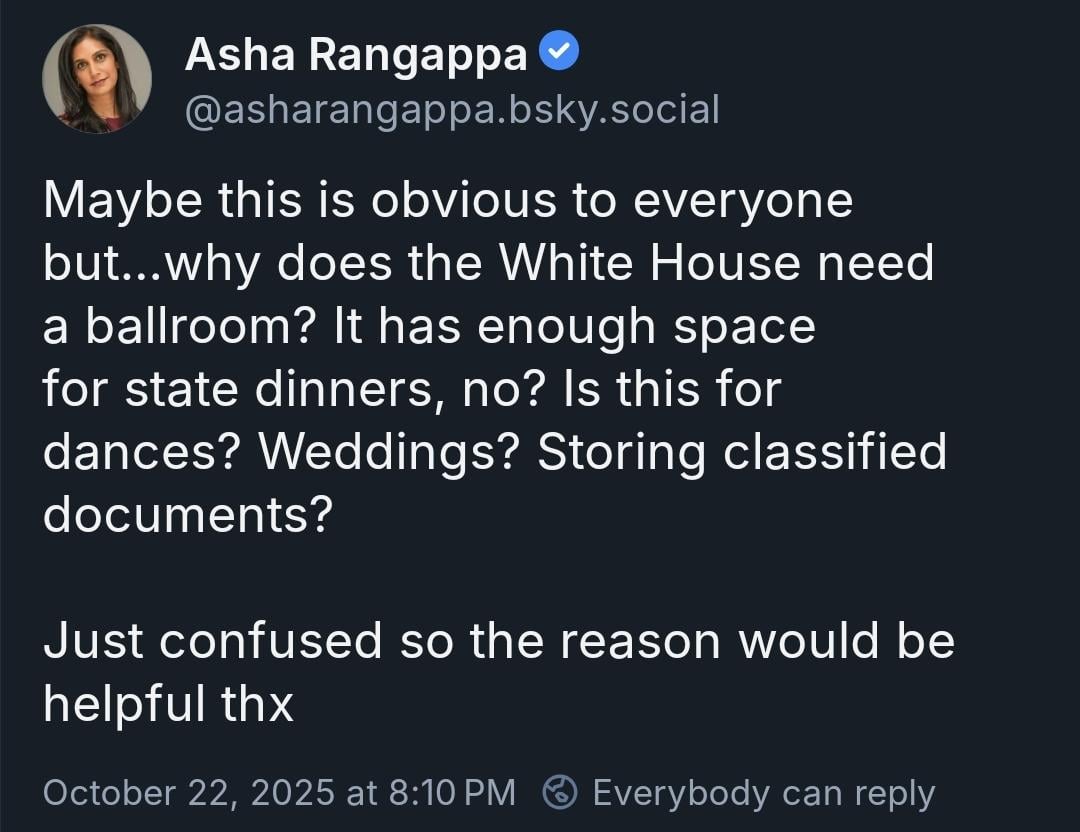Click the "Everybody can reply" label
The width and height of the screenshot is (1080, 832).
pos(763,793)
